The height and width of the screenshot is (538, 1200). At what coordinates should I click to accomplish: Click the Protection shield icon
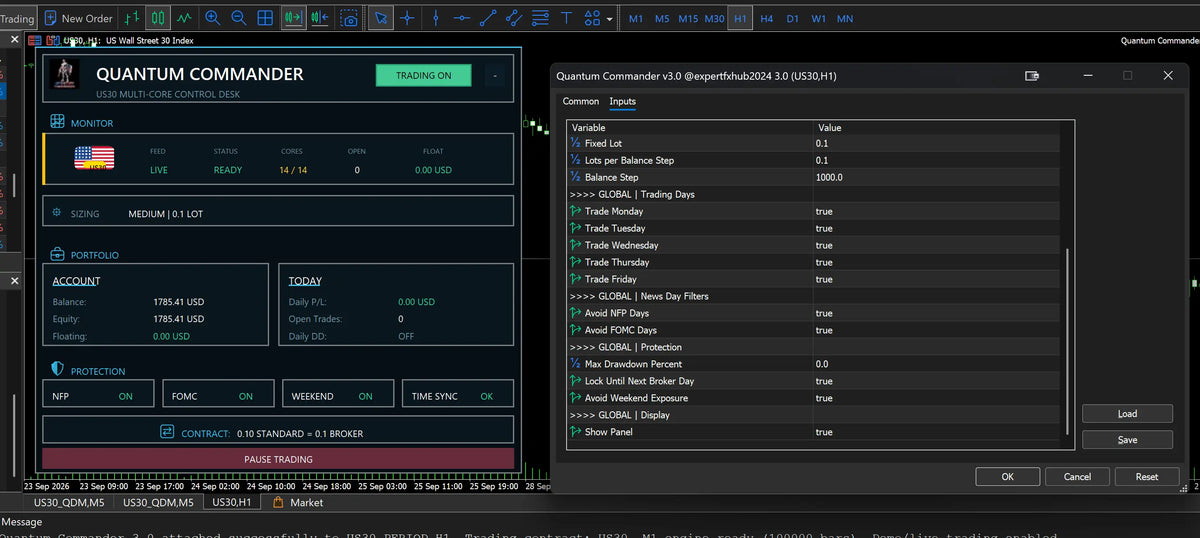[57, 369]
